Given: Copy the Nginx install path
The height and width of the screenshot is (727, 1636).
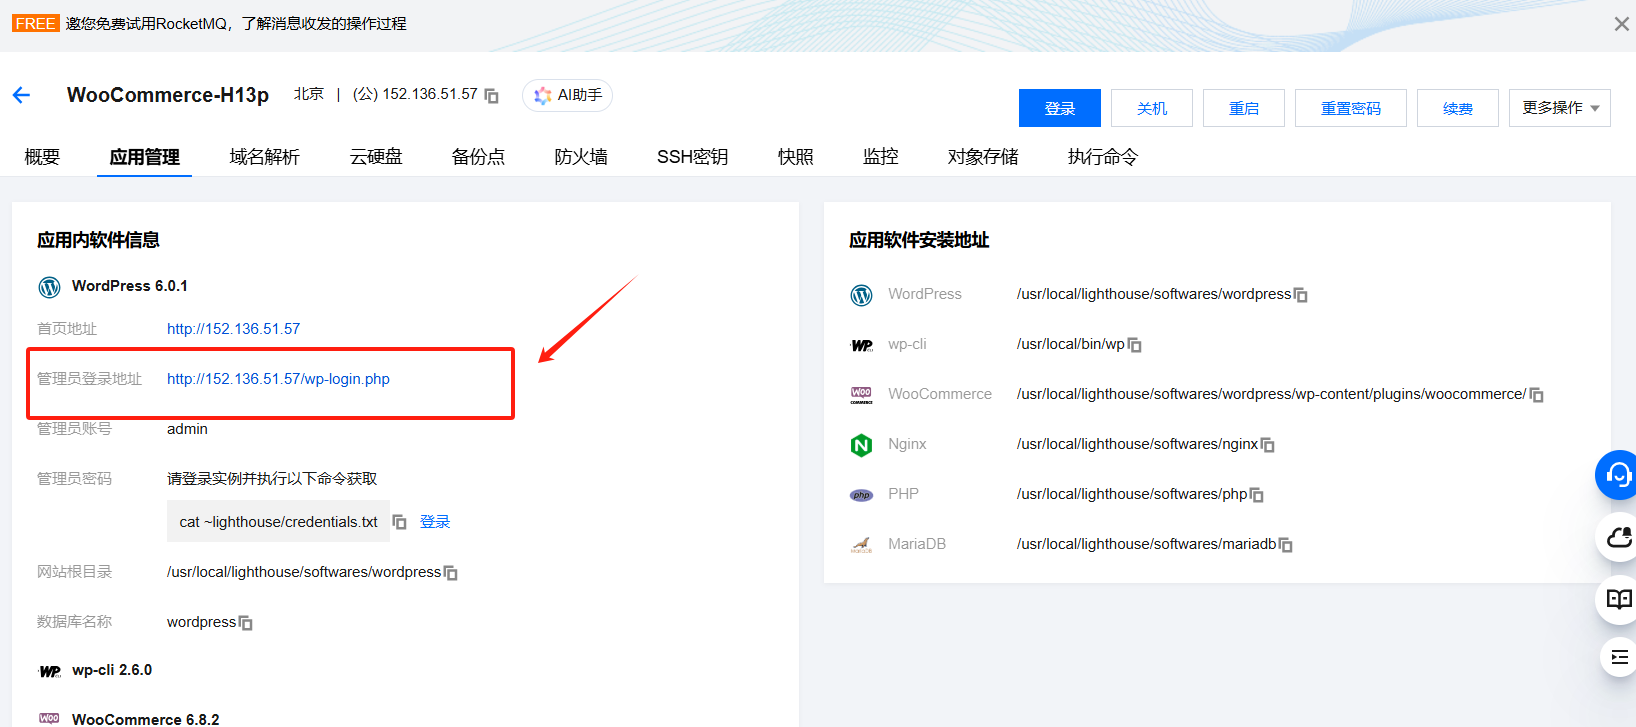Looking at the screenshot, I should tap(1268, 445).
